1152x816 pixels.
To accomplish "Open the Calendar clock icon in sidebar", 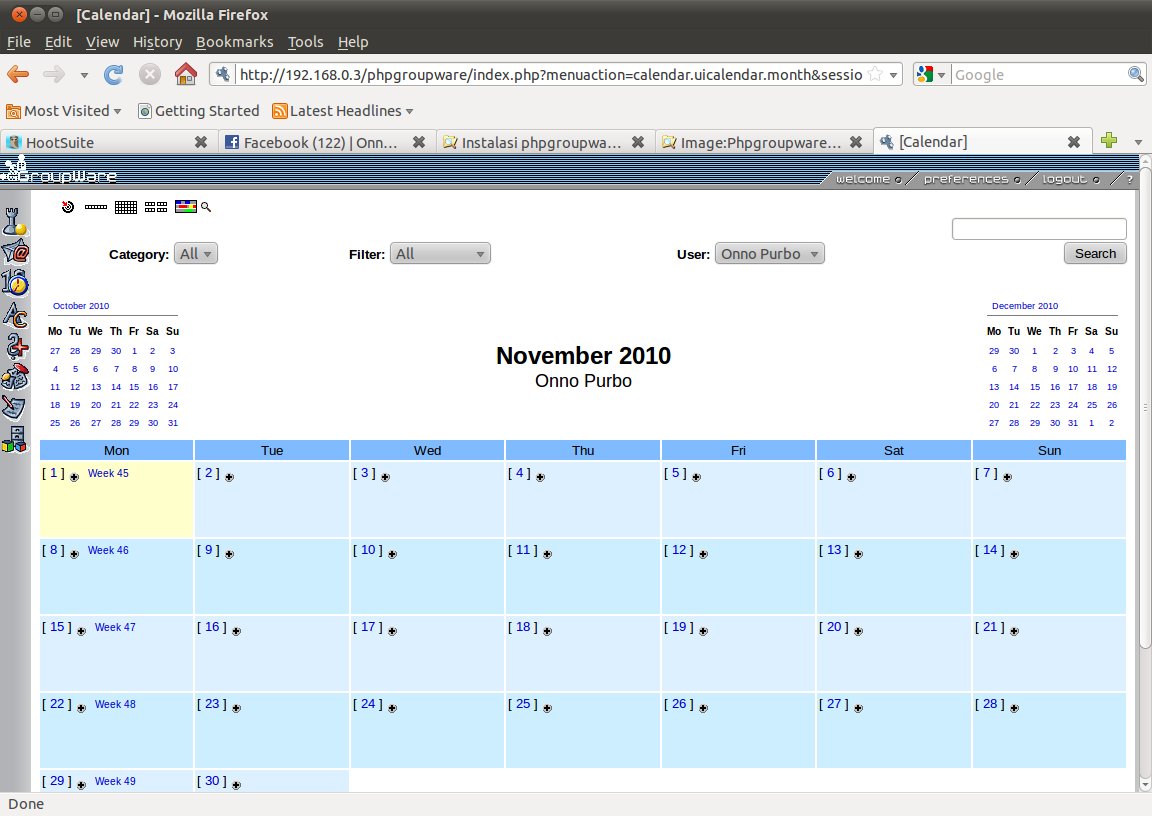I will pyautogui.click(x=15, y=282).
